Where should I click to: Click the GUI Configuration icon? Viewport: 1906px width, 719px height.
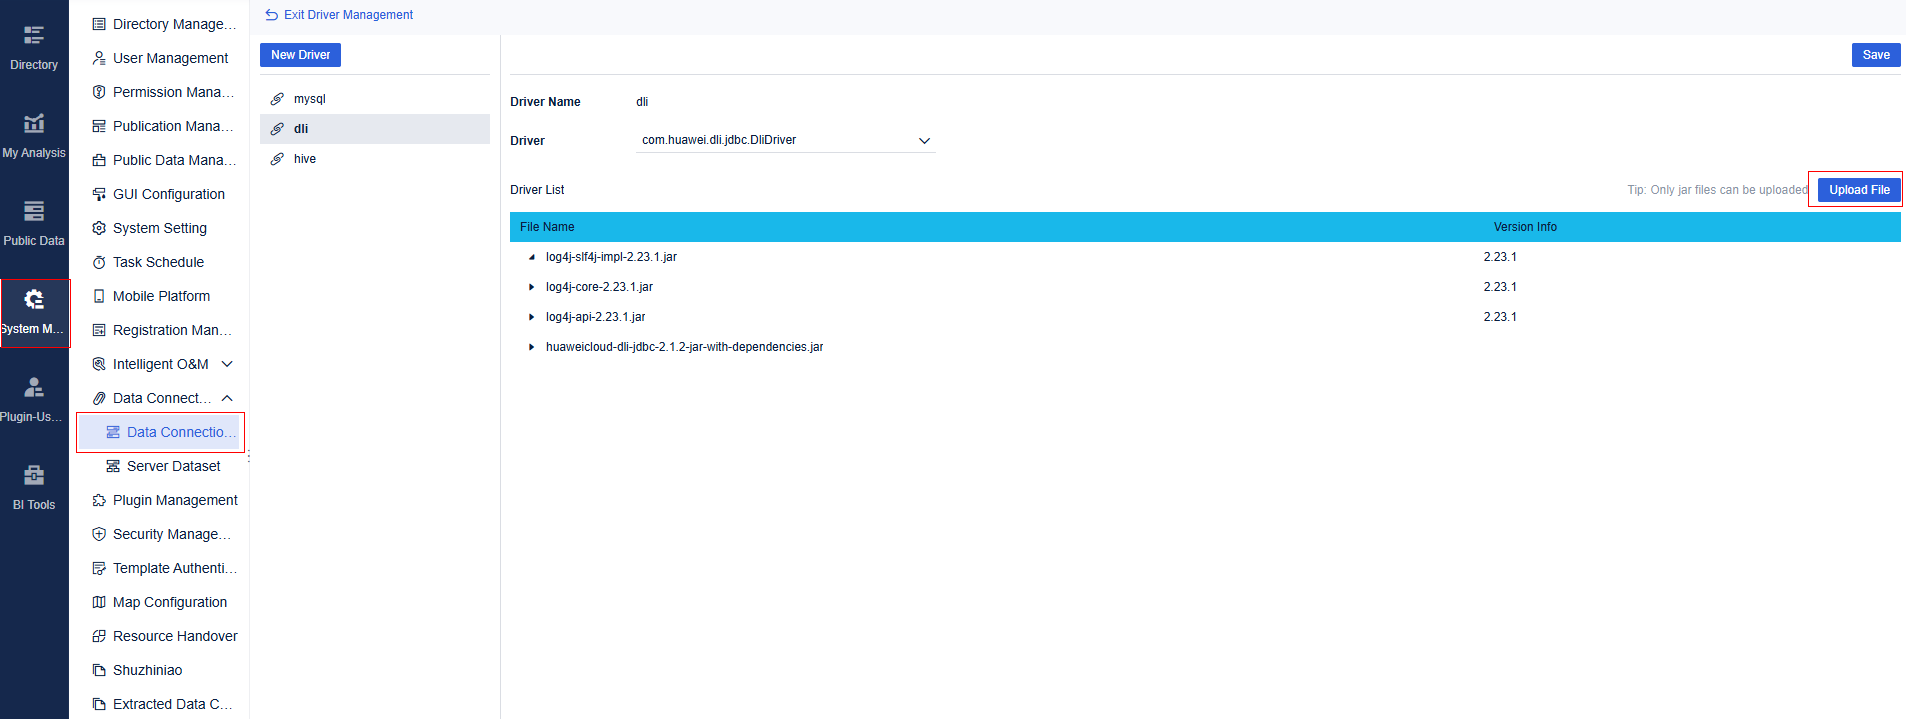click(99, 194)
